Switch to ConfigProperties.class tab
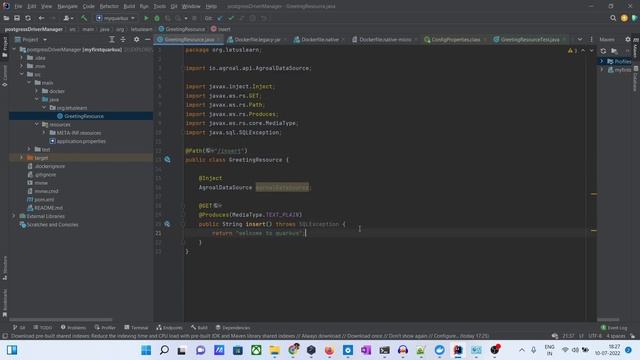Screen dimensions: 640x360 [x=456, y=40]
